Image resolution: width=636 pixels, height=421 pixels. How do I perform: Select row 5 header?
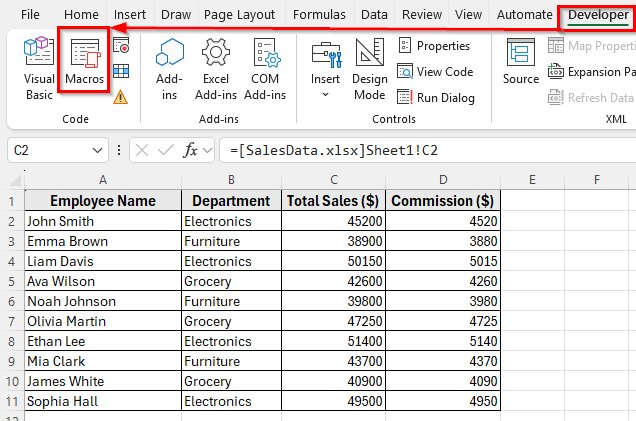coord(12,281)
